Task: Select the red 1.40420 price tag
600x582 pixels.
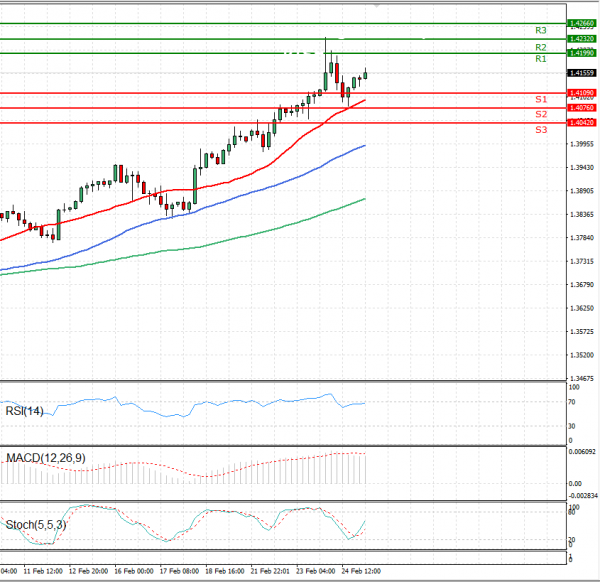Action: coord(582,122)
